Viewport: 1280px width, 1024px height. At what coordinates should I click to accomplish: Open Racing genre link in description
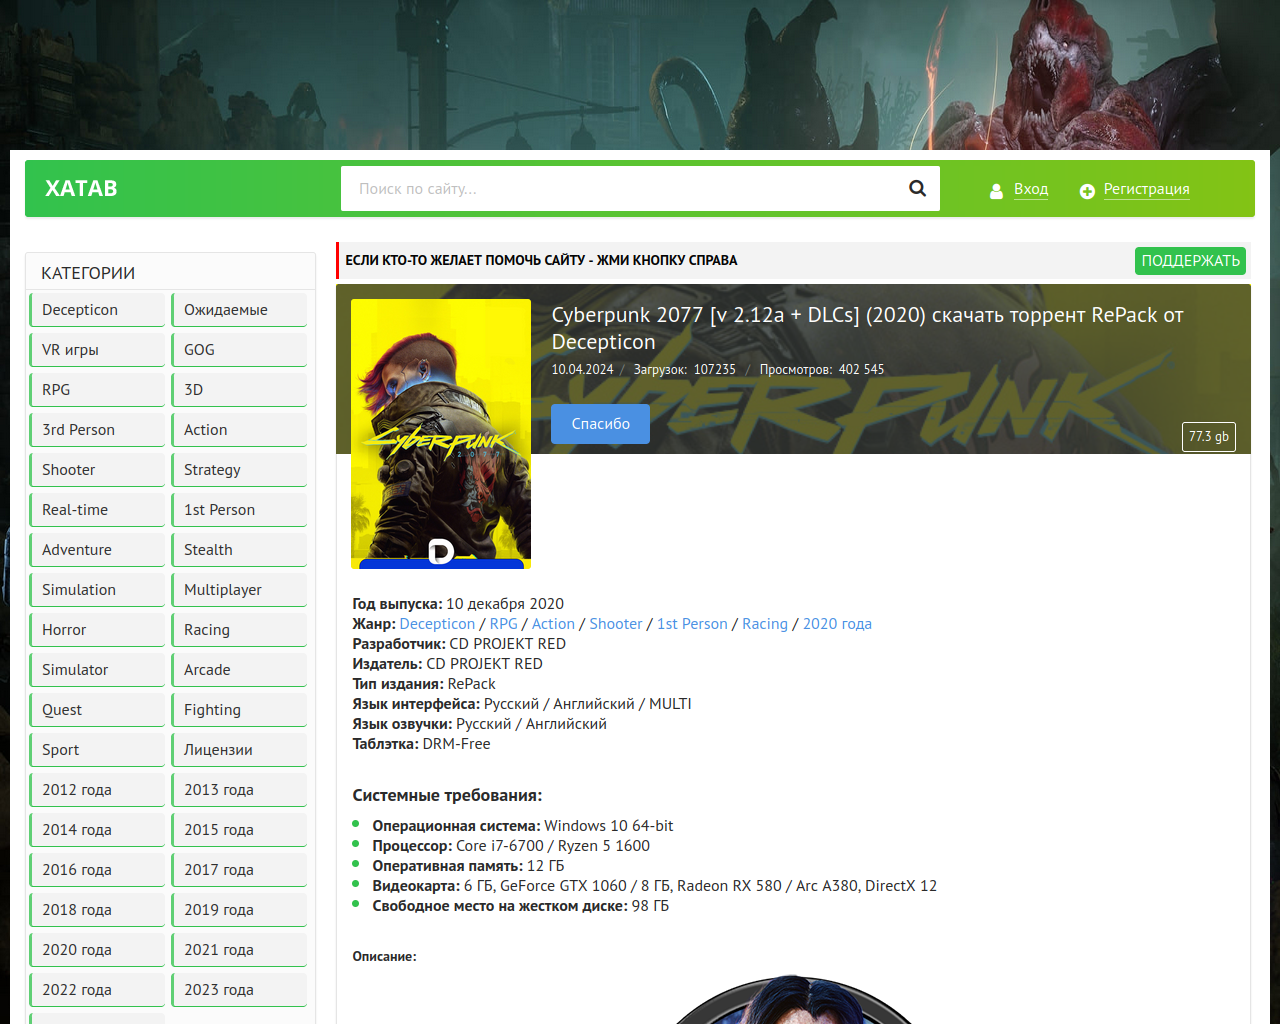[765, 624]
